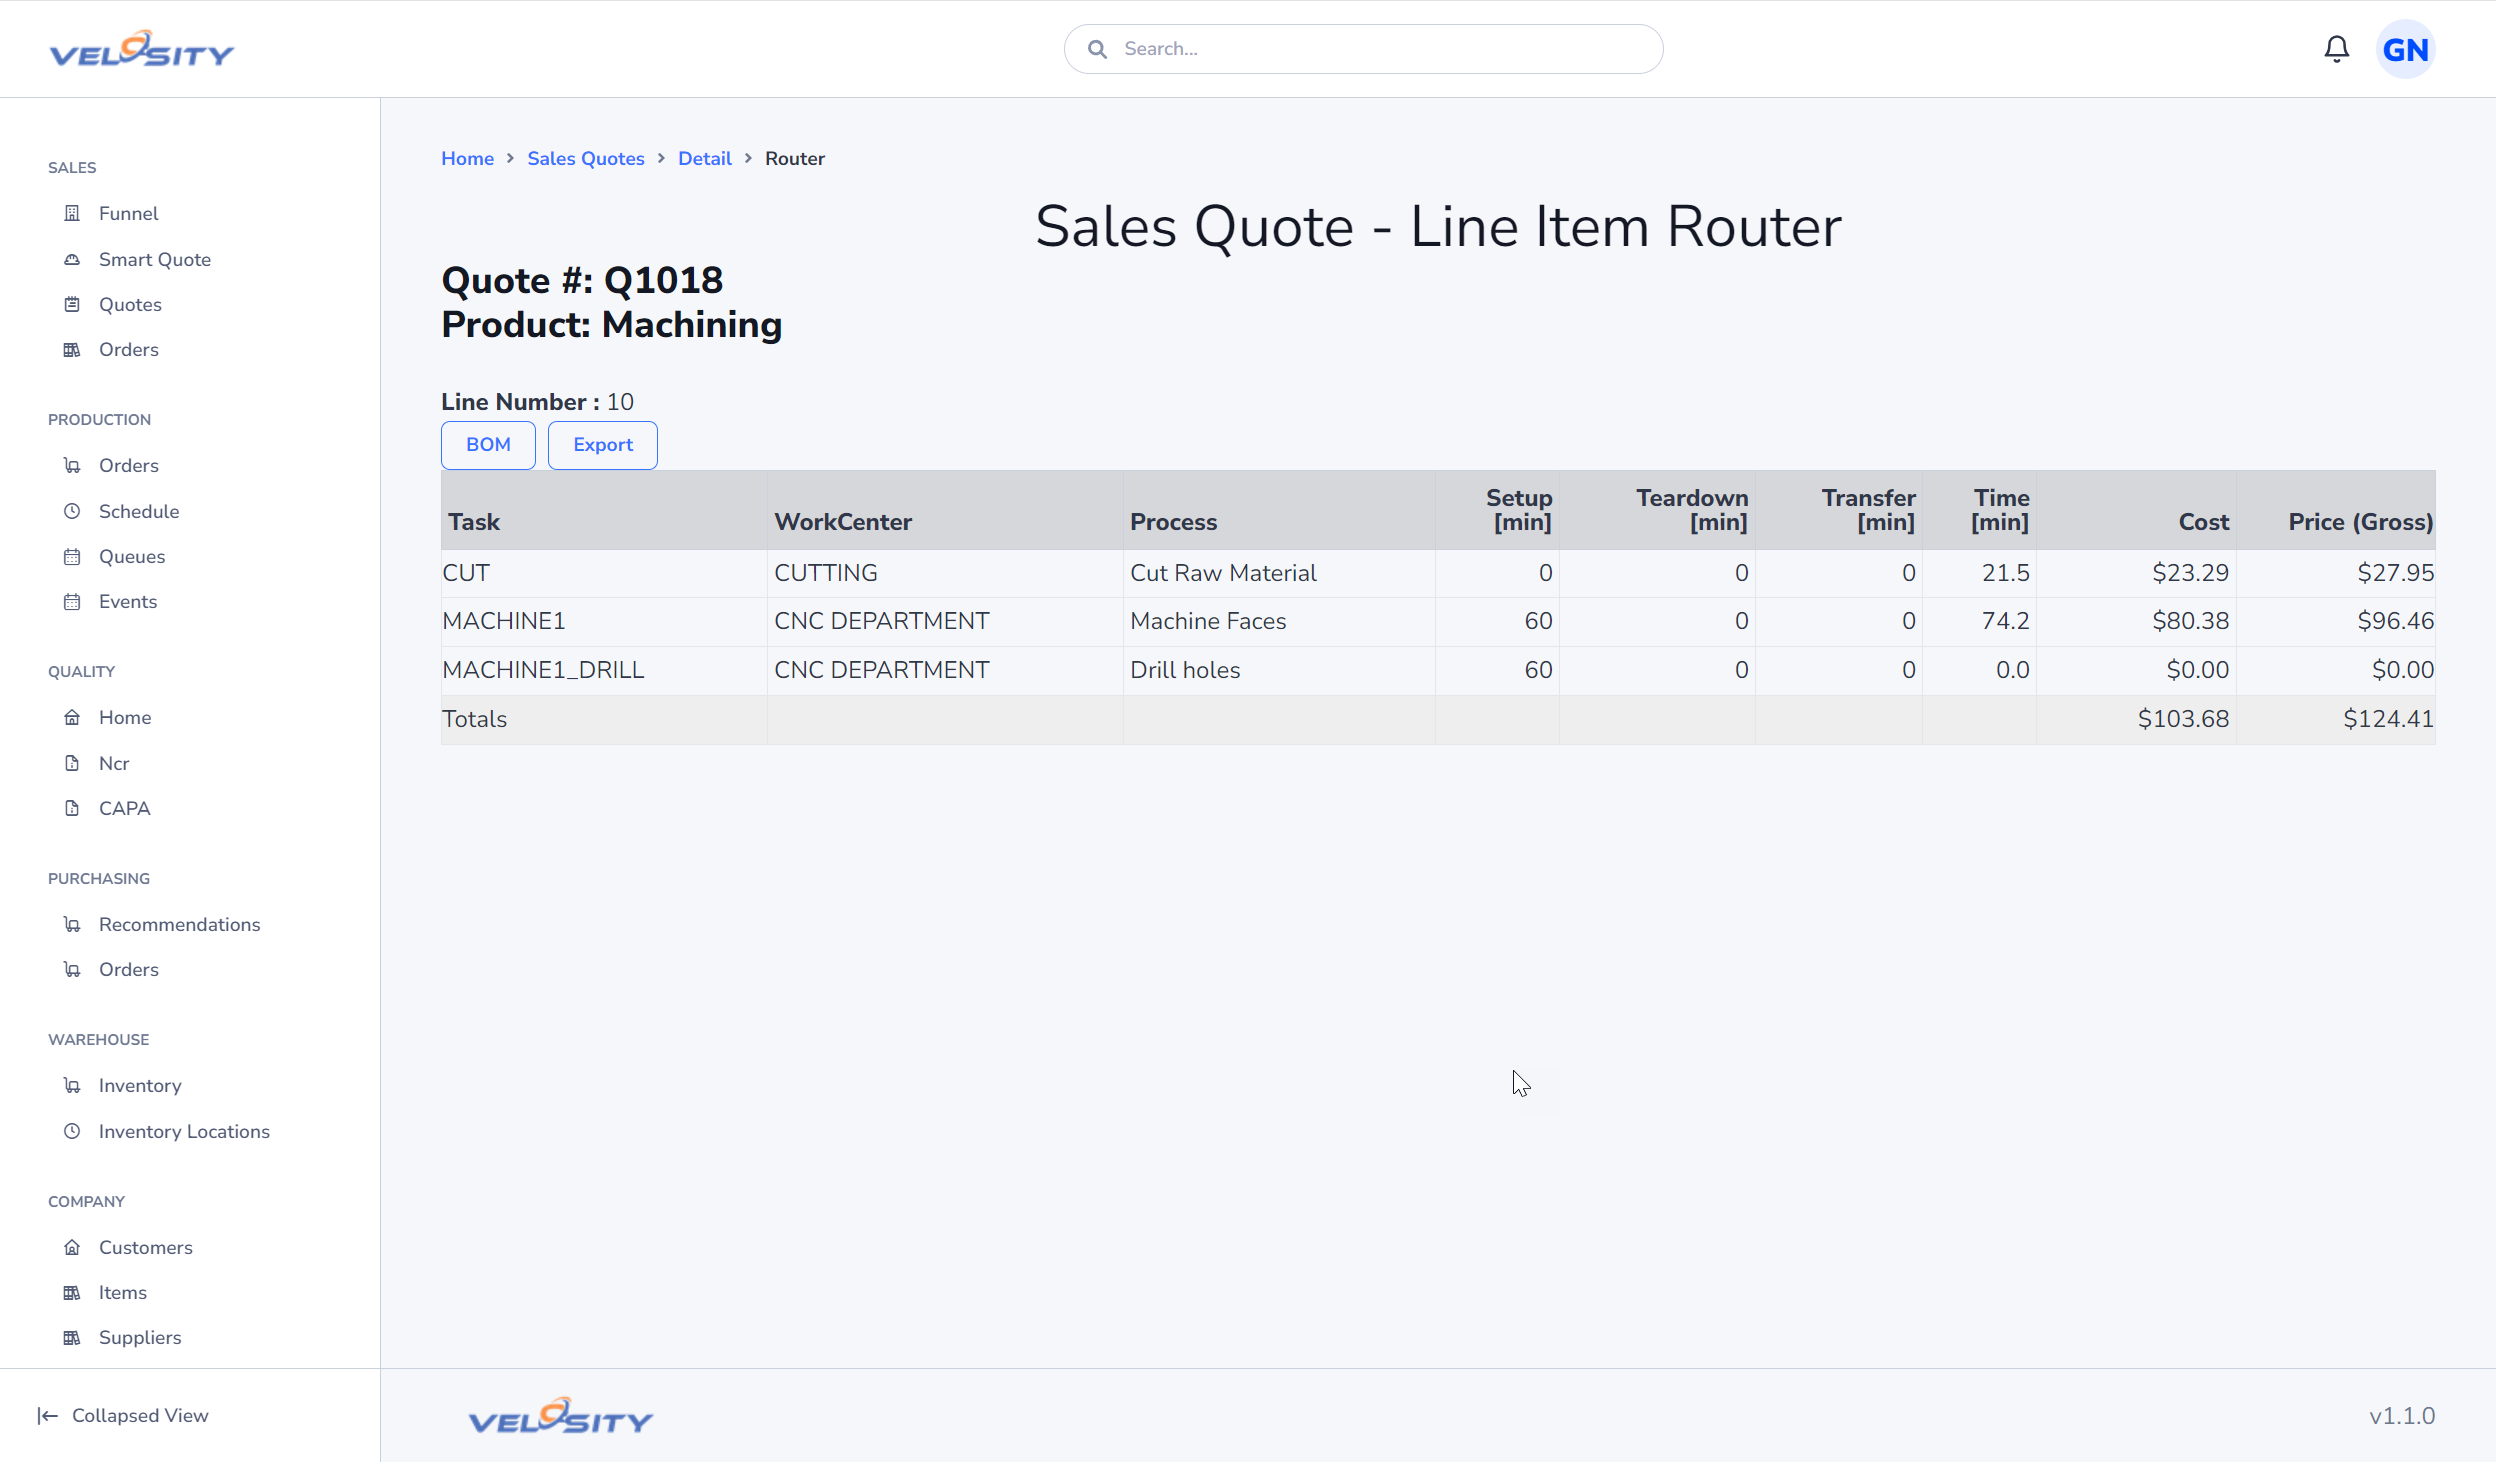Click the Items icon in Company

click(x=72, y=1292)
